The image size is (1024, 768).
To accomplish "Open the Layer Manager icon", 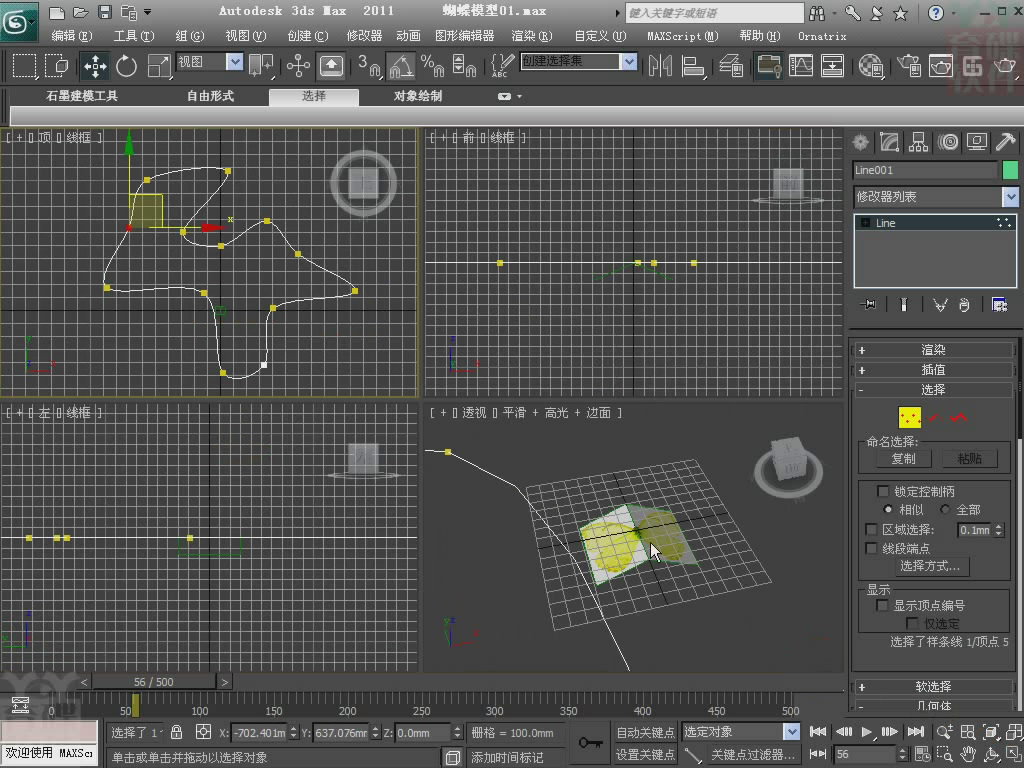I will coord(731,65).
